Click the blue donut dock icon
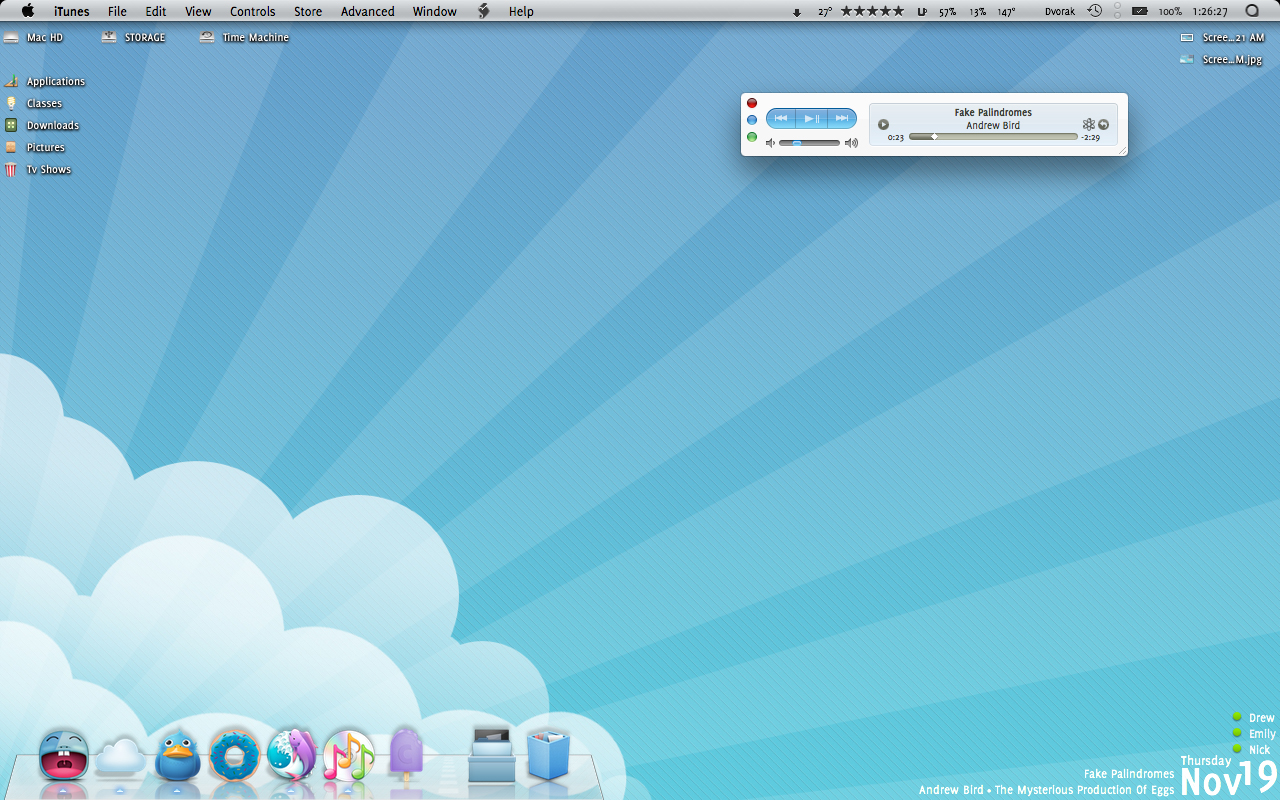Viewport: 1280px width, 800px height. point(235,756)
